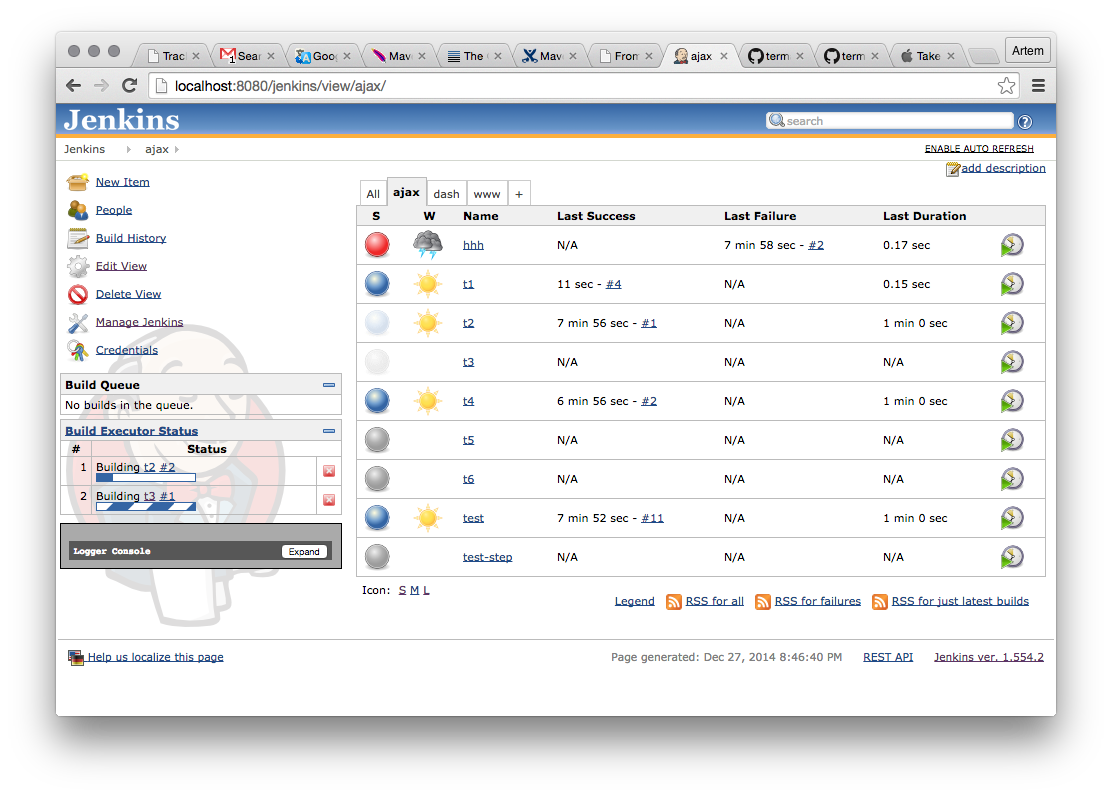The height and width of the screenshot is (796, 1112).
Task: Click the stormy weather icon for hhh
Action: (x=428, y=245)
